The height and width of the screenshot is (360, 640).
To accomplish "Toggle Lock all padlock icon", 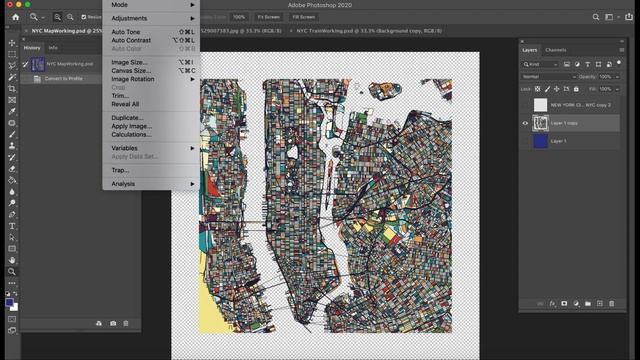I will pyautogui.click(x=576, y=89).
